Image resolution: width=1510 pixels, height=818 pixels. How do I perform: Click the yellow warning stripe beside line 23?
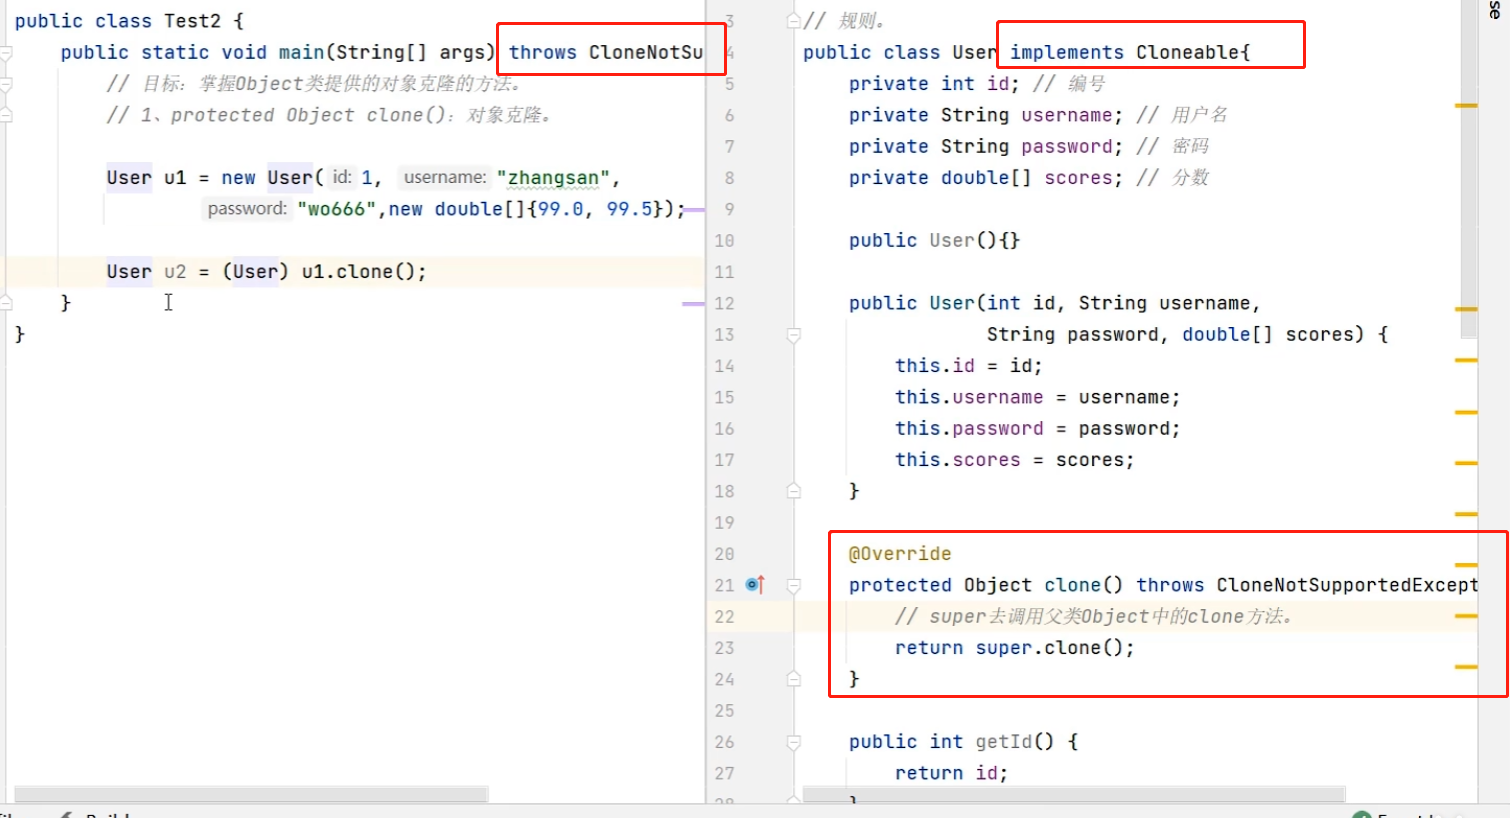pyautogui.click(x=1466, y=666)
